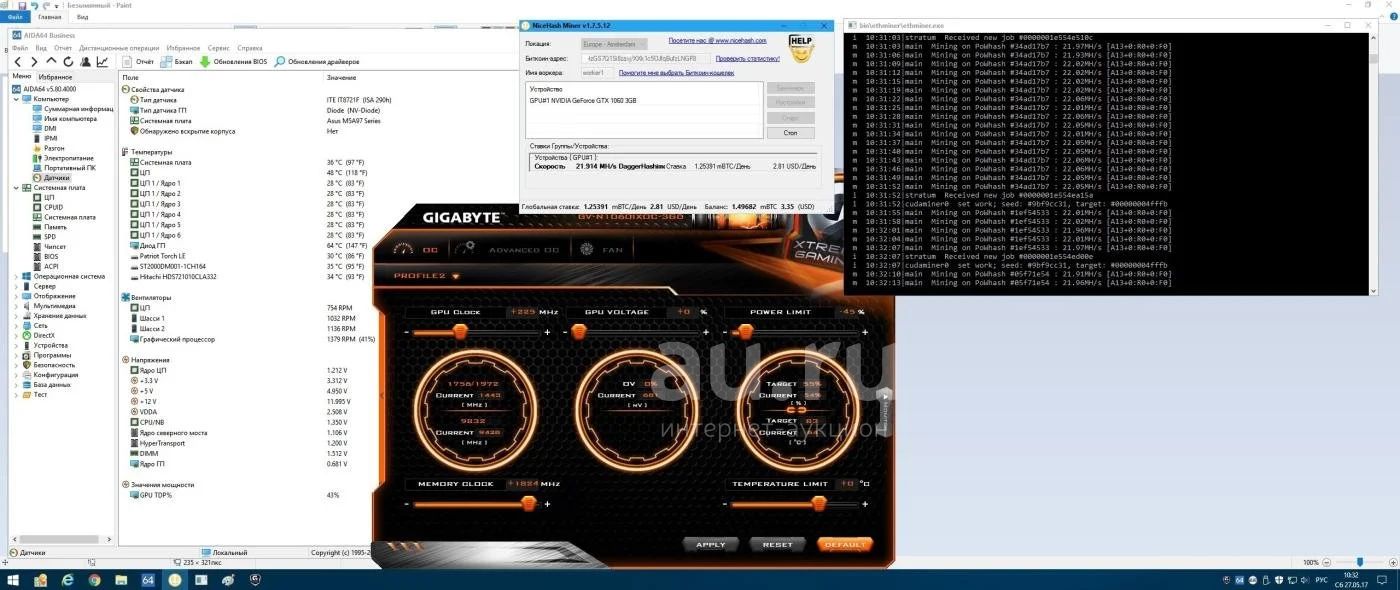Open Дистанционные операции menu in AIDA64
1400x590 pixels.
(121, 47)
